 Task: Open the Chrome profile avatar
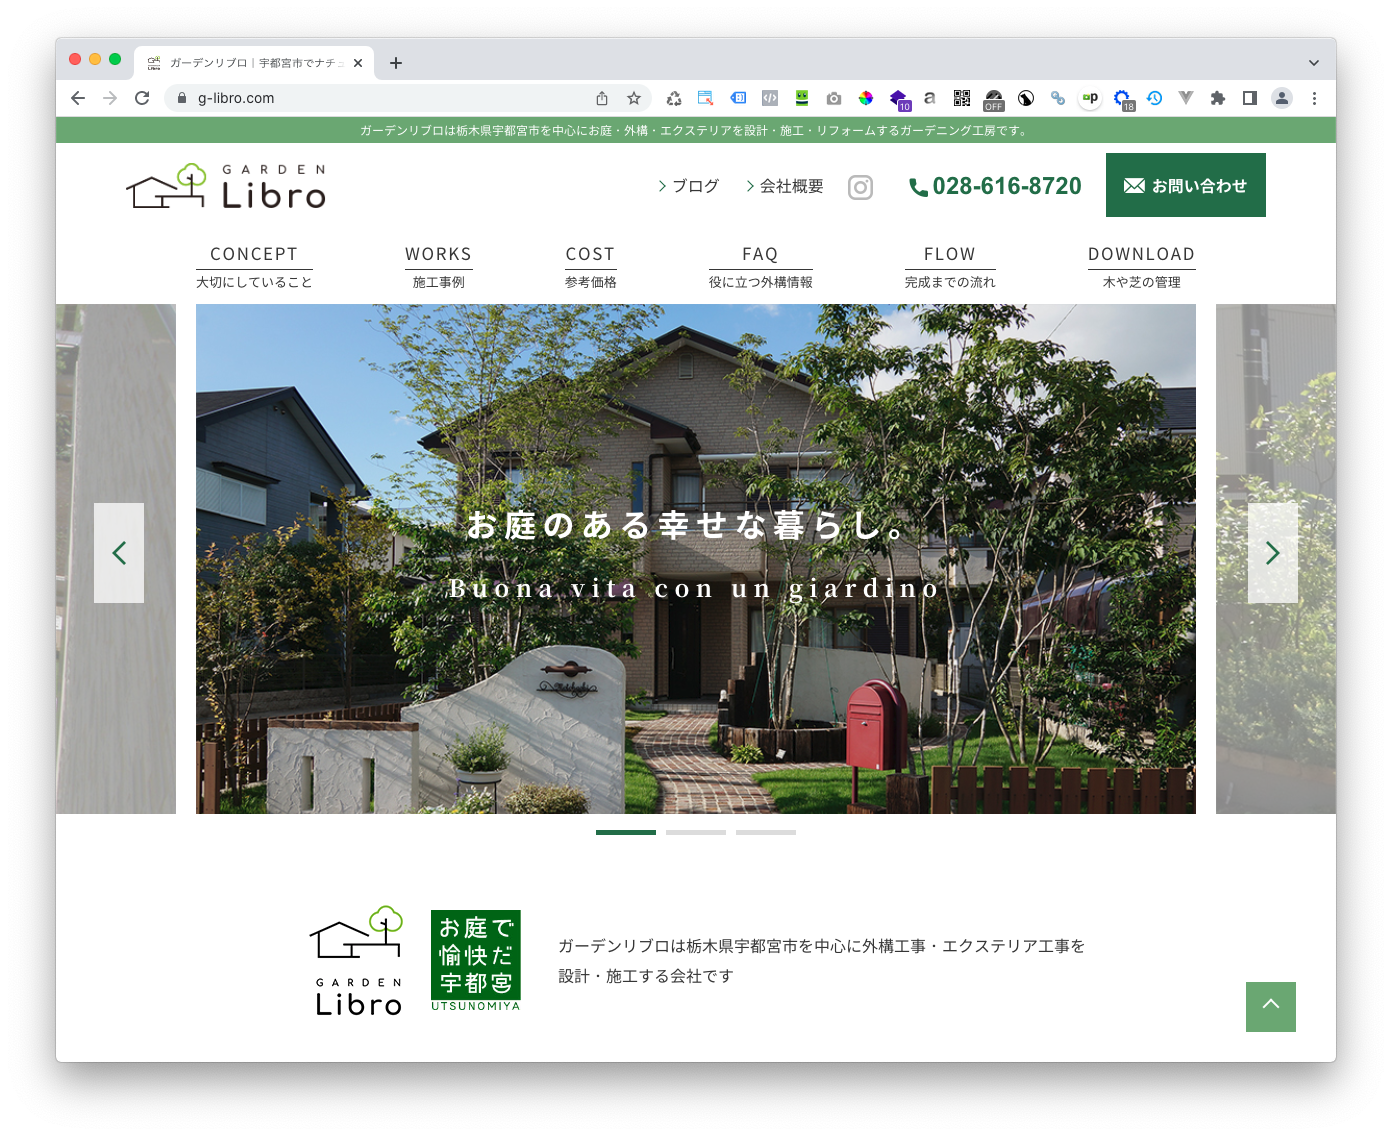pos(1281,98)
